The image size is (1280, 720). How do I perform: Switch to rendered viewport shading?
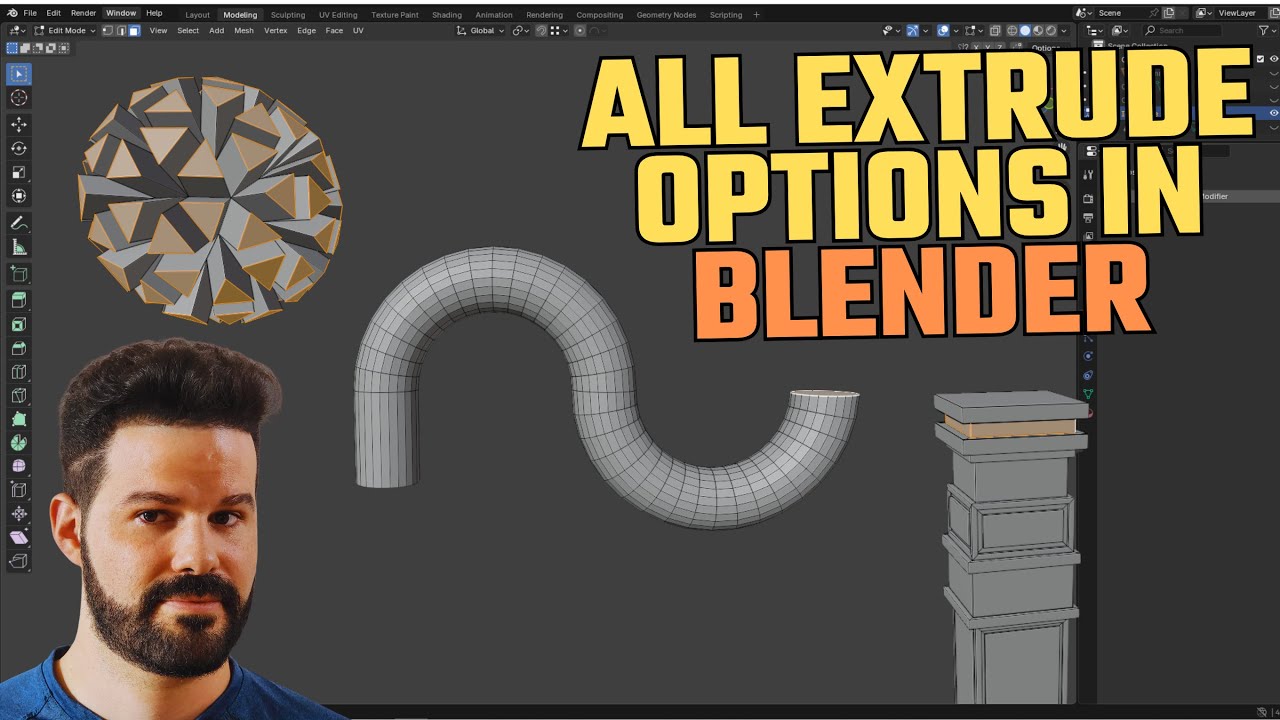click(x=1051, y=30)
